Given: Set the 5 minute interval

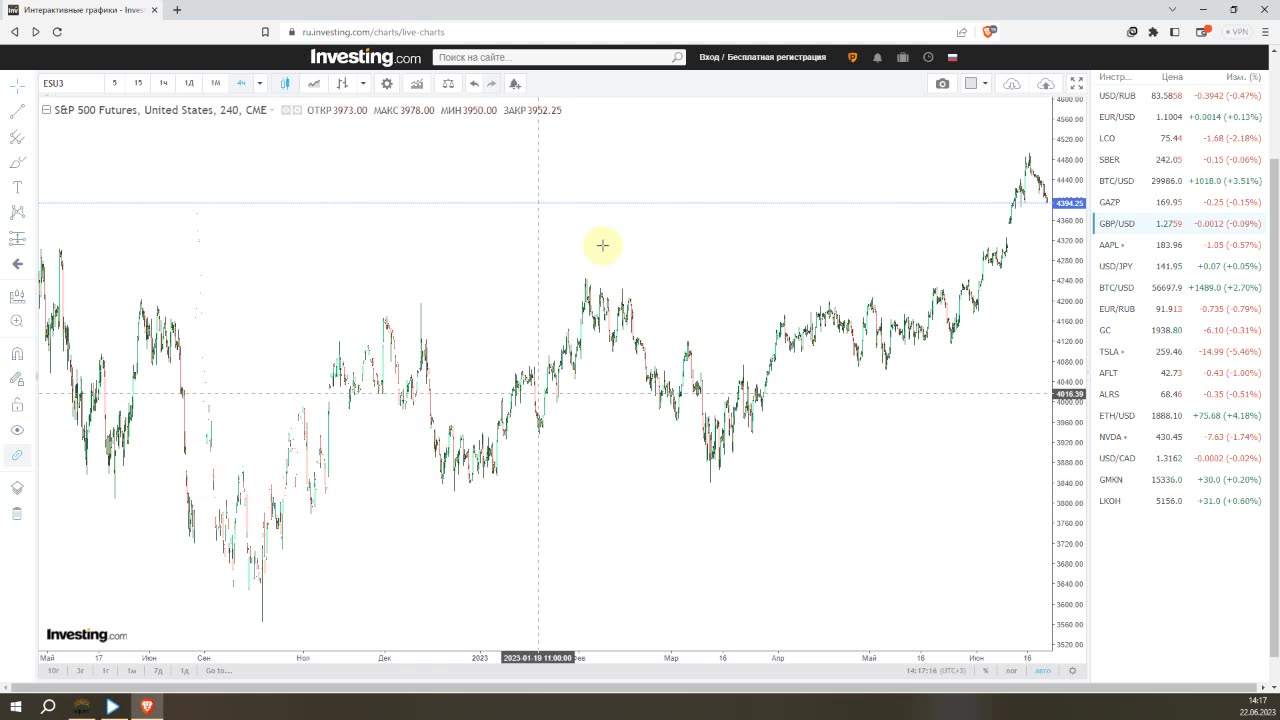Looking at the screenshot, I should (x=114, y=83).
